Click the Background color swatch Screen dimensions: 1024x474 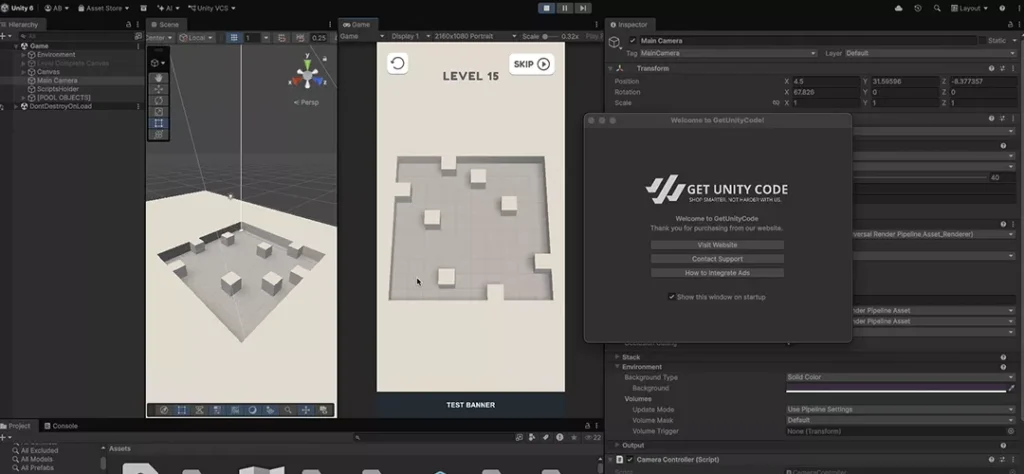(x=896, y=388)
